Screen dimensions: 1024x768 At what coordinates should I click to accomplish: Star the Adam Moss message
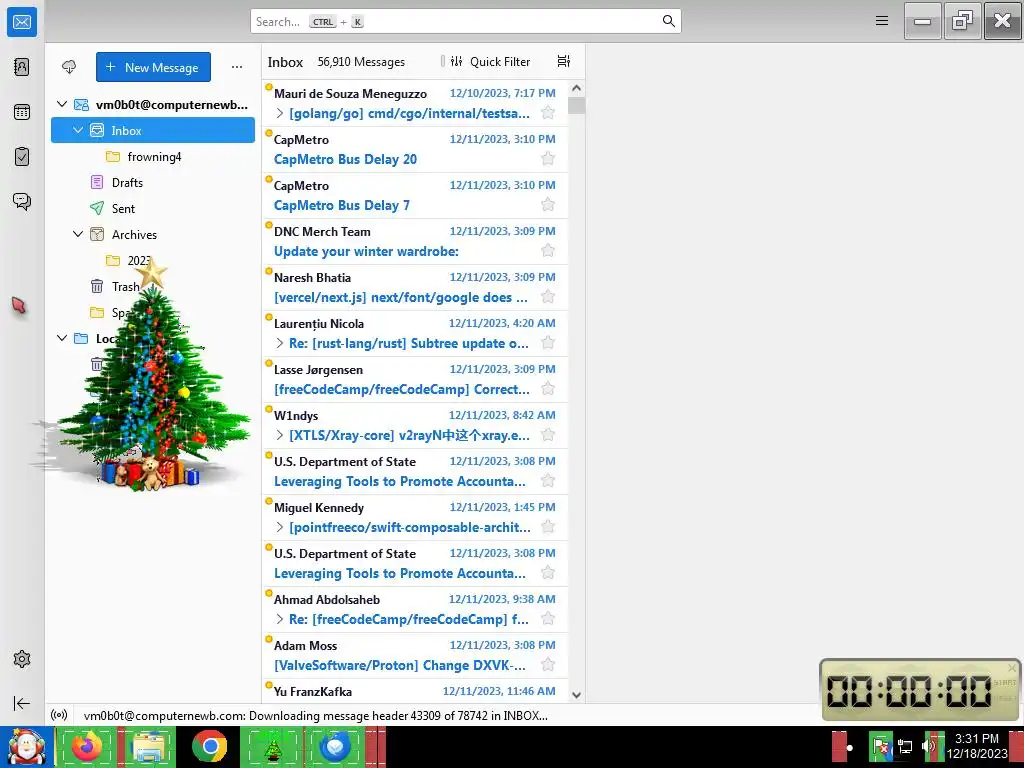(548, 665)
